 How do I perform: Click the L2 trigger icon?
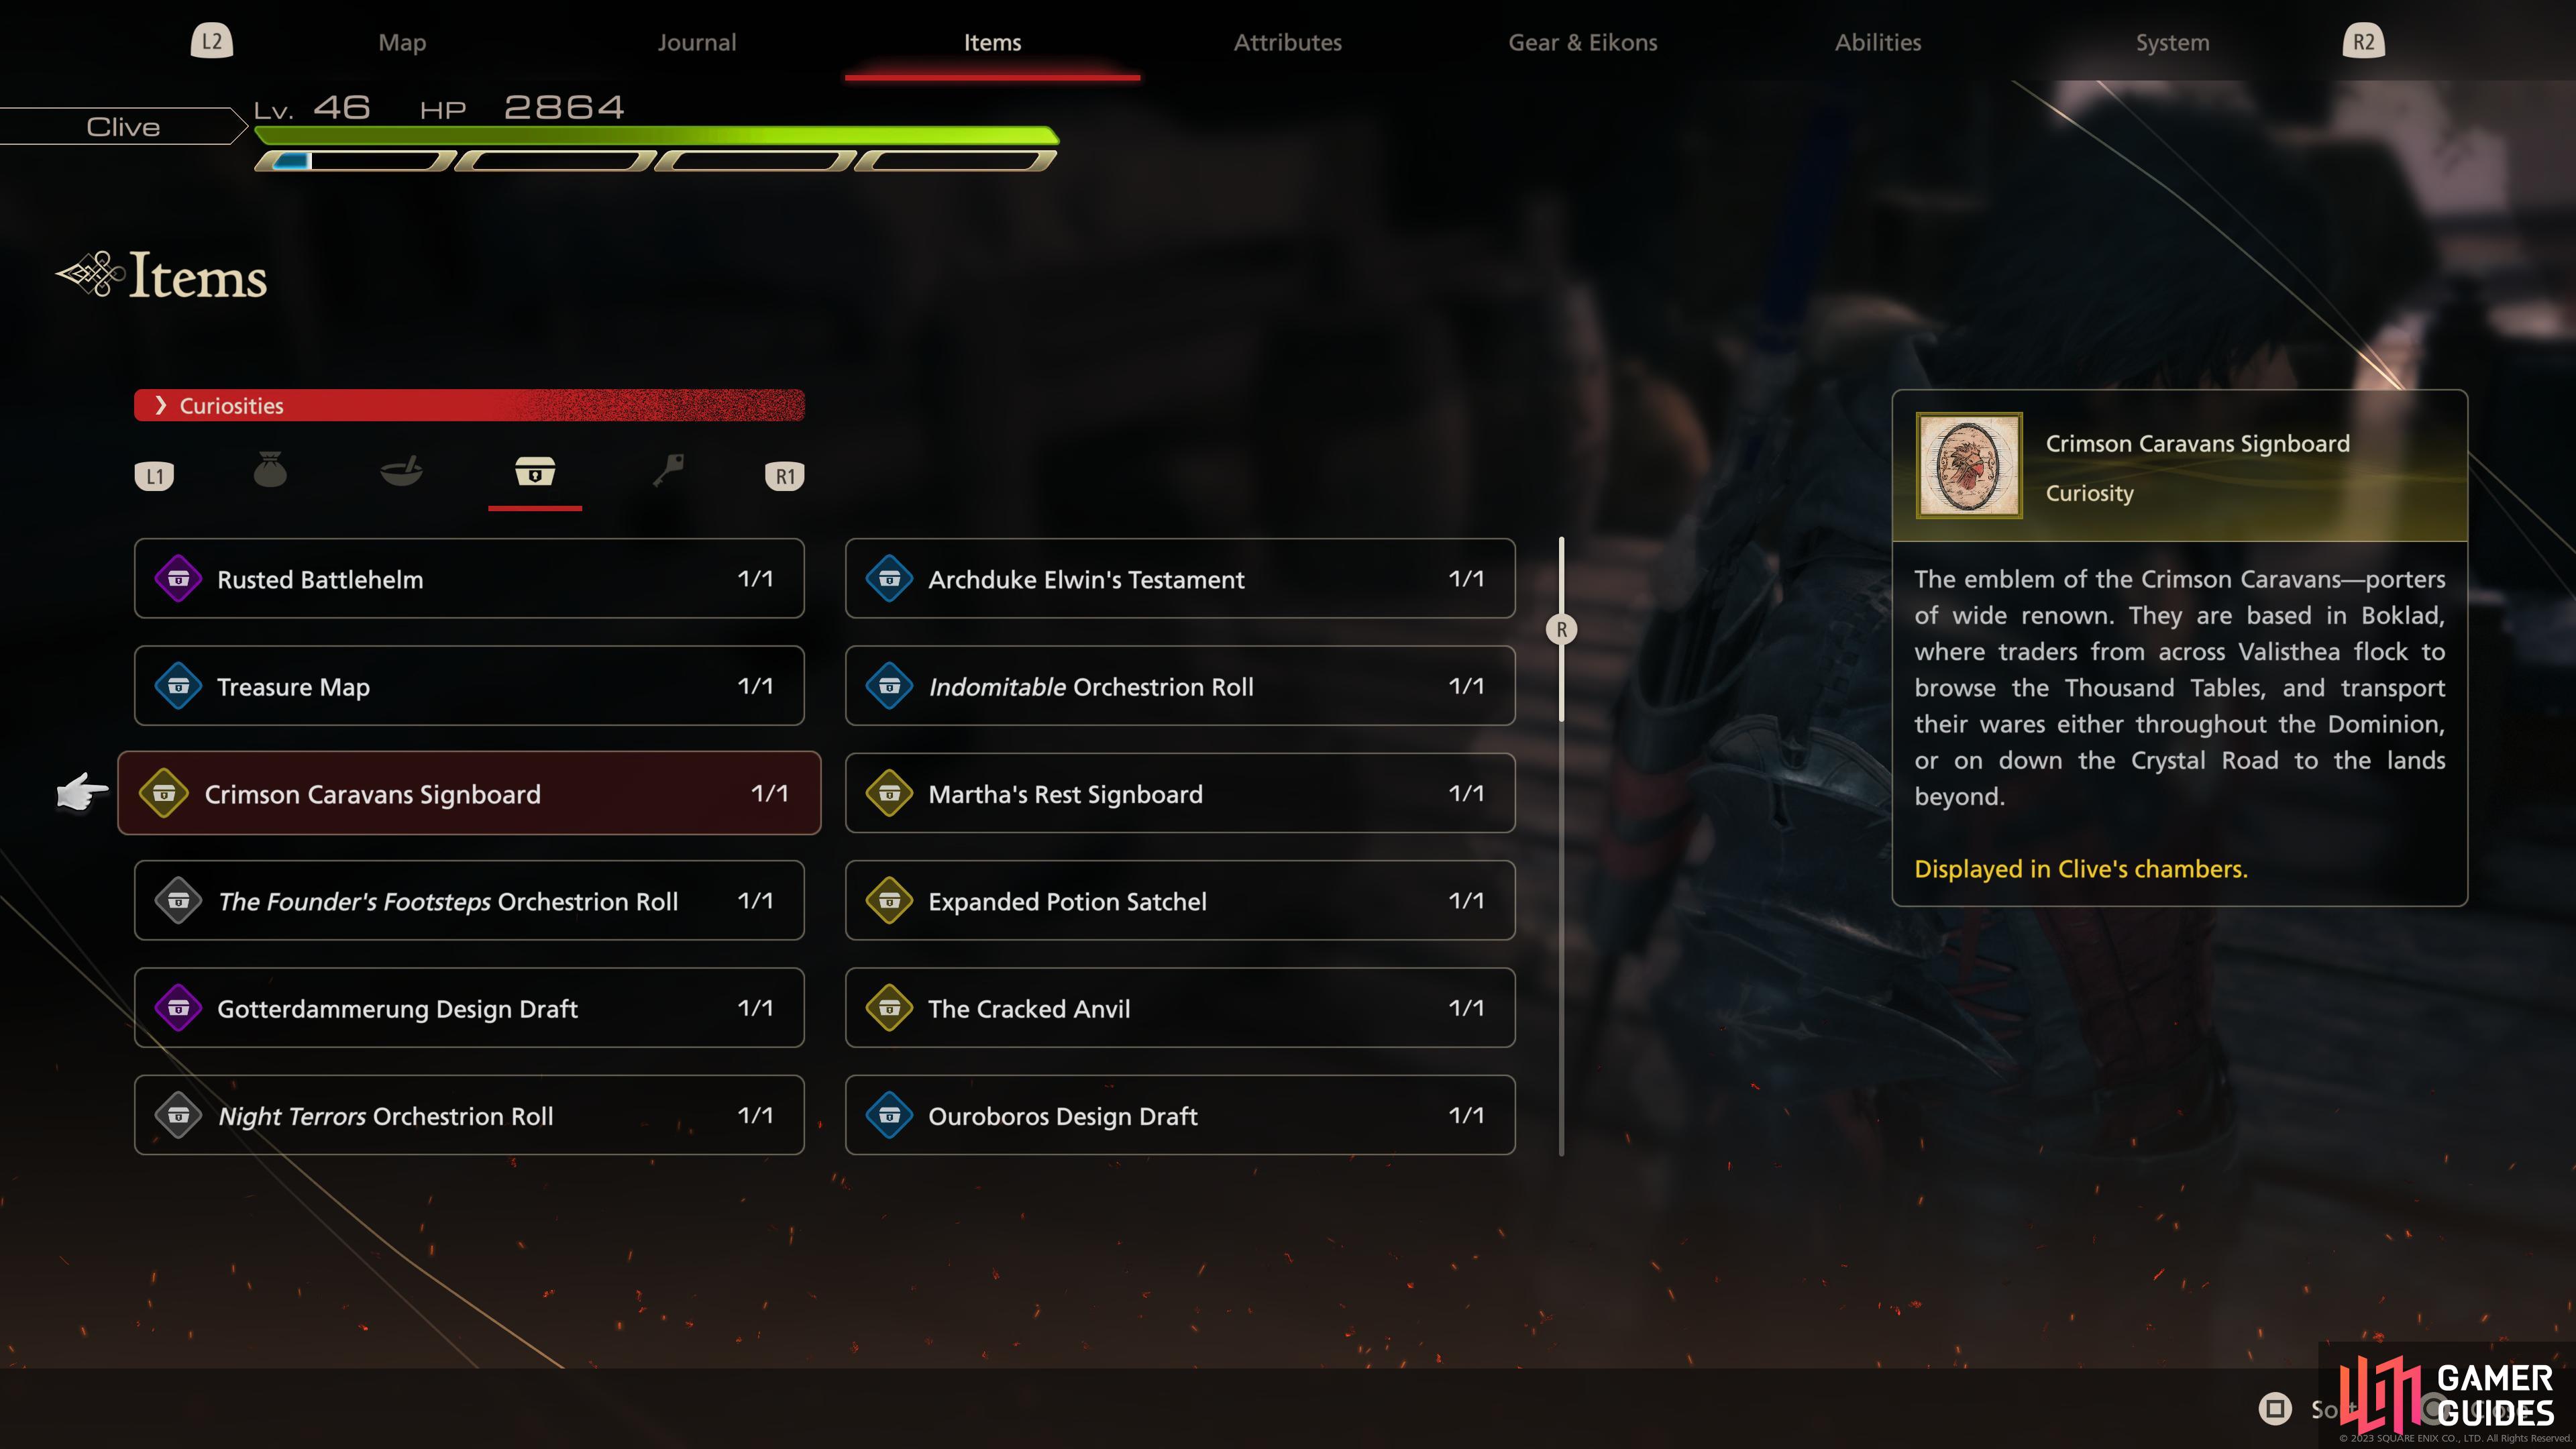tap(212, 42)
